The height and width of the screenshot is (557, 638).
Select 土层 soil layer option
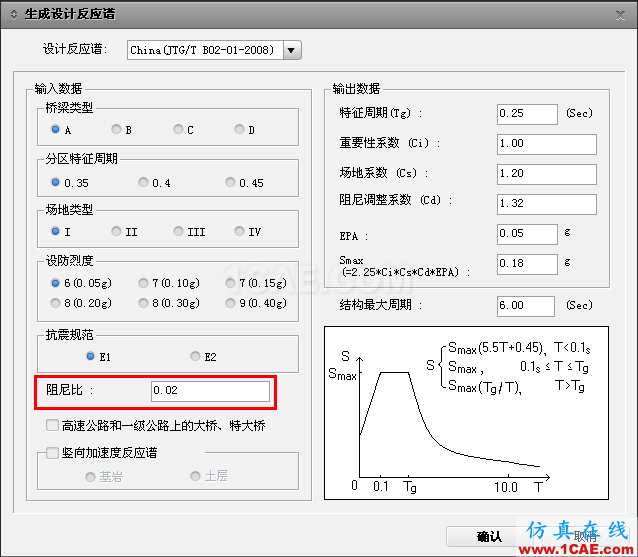[195, 476]
